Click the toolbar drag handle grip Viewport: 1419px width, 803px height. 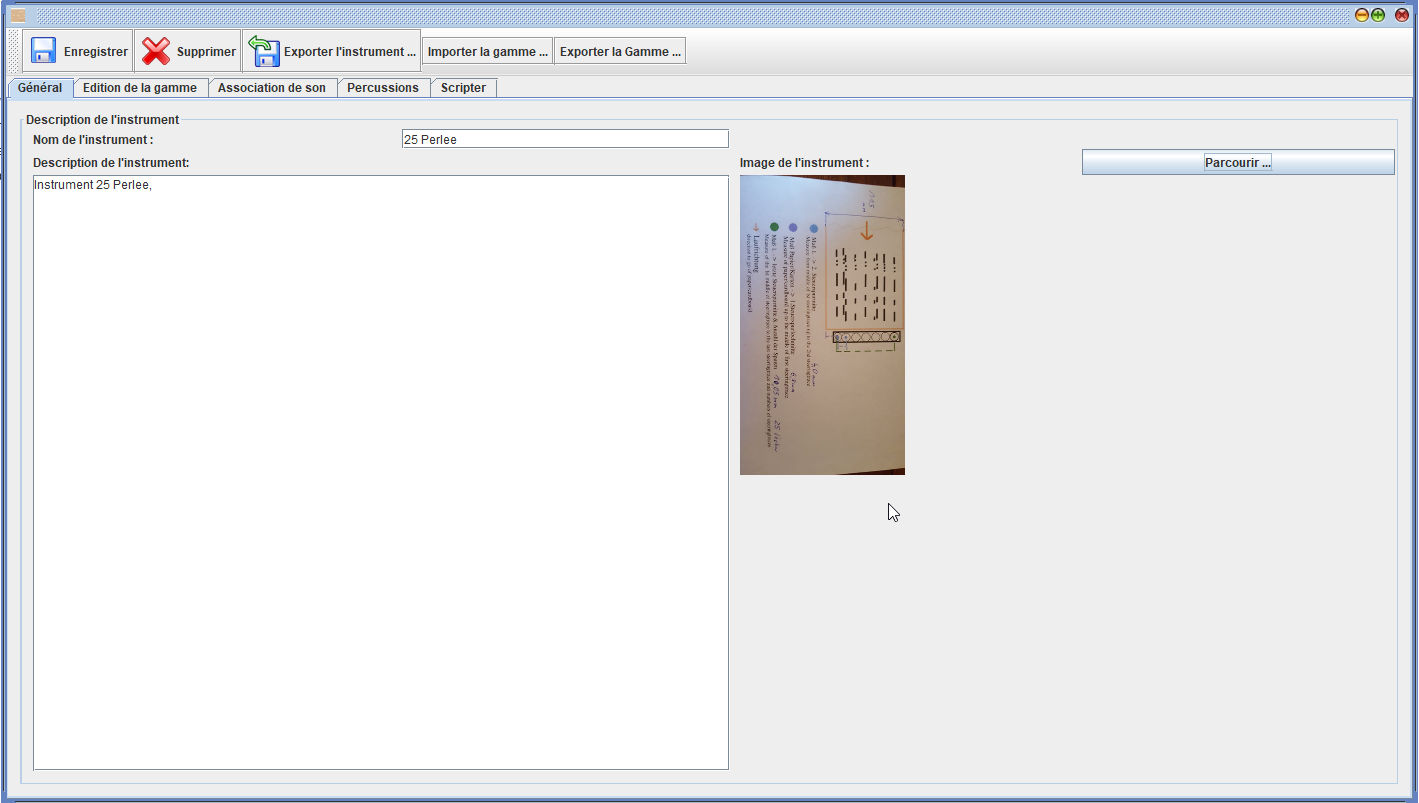14,51
